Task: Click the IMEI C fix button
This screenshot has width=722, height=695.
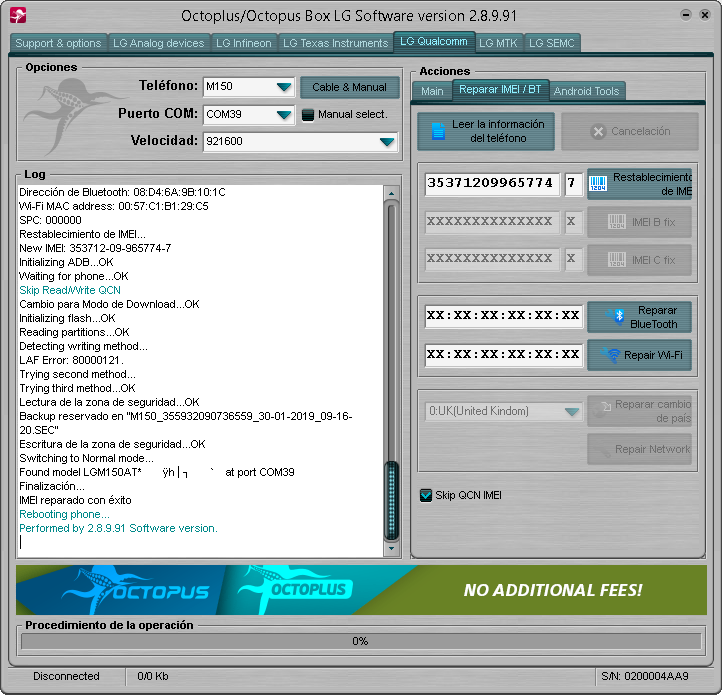Action: click(639, 260)
